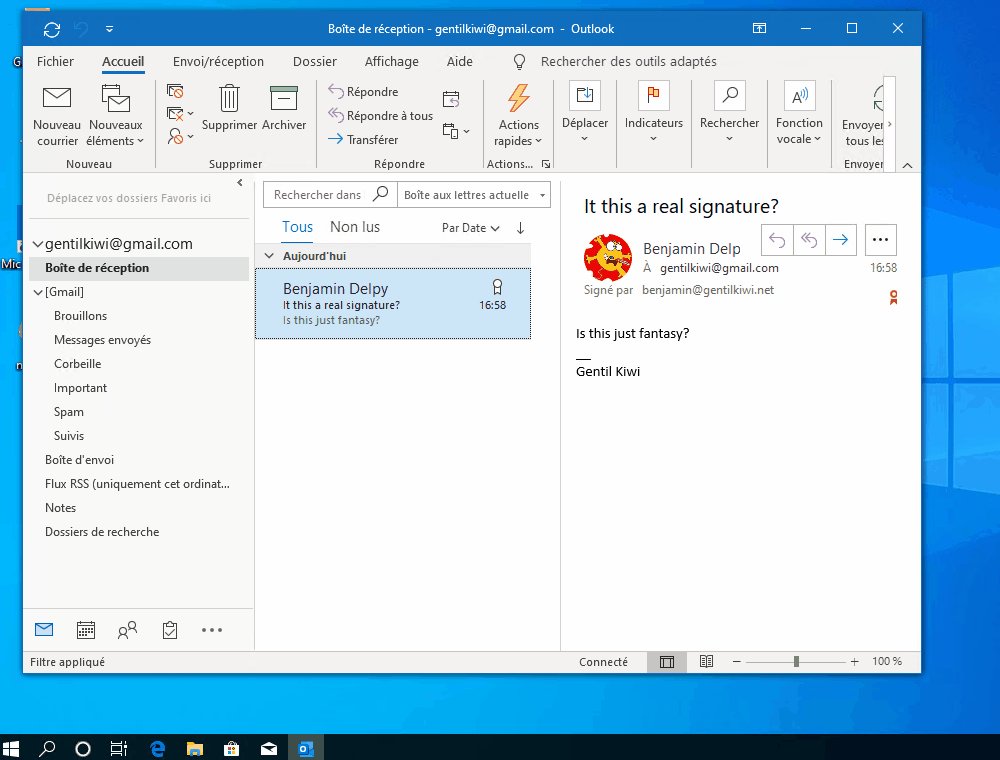Viewport: 1000px width, 760px height.
Task: Switch to the Reading view status bar icon
Action: tap(706, 662)
